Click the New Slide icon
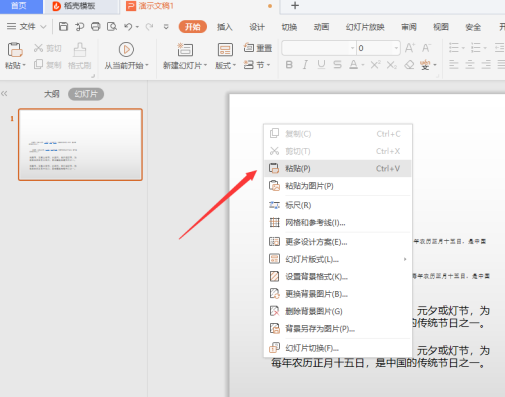Screen dimensions: 505x397 pyautogui.click(x=185, y=50)
